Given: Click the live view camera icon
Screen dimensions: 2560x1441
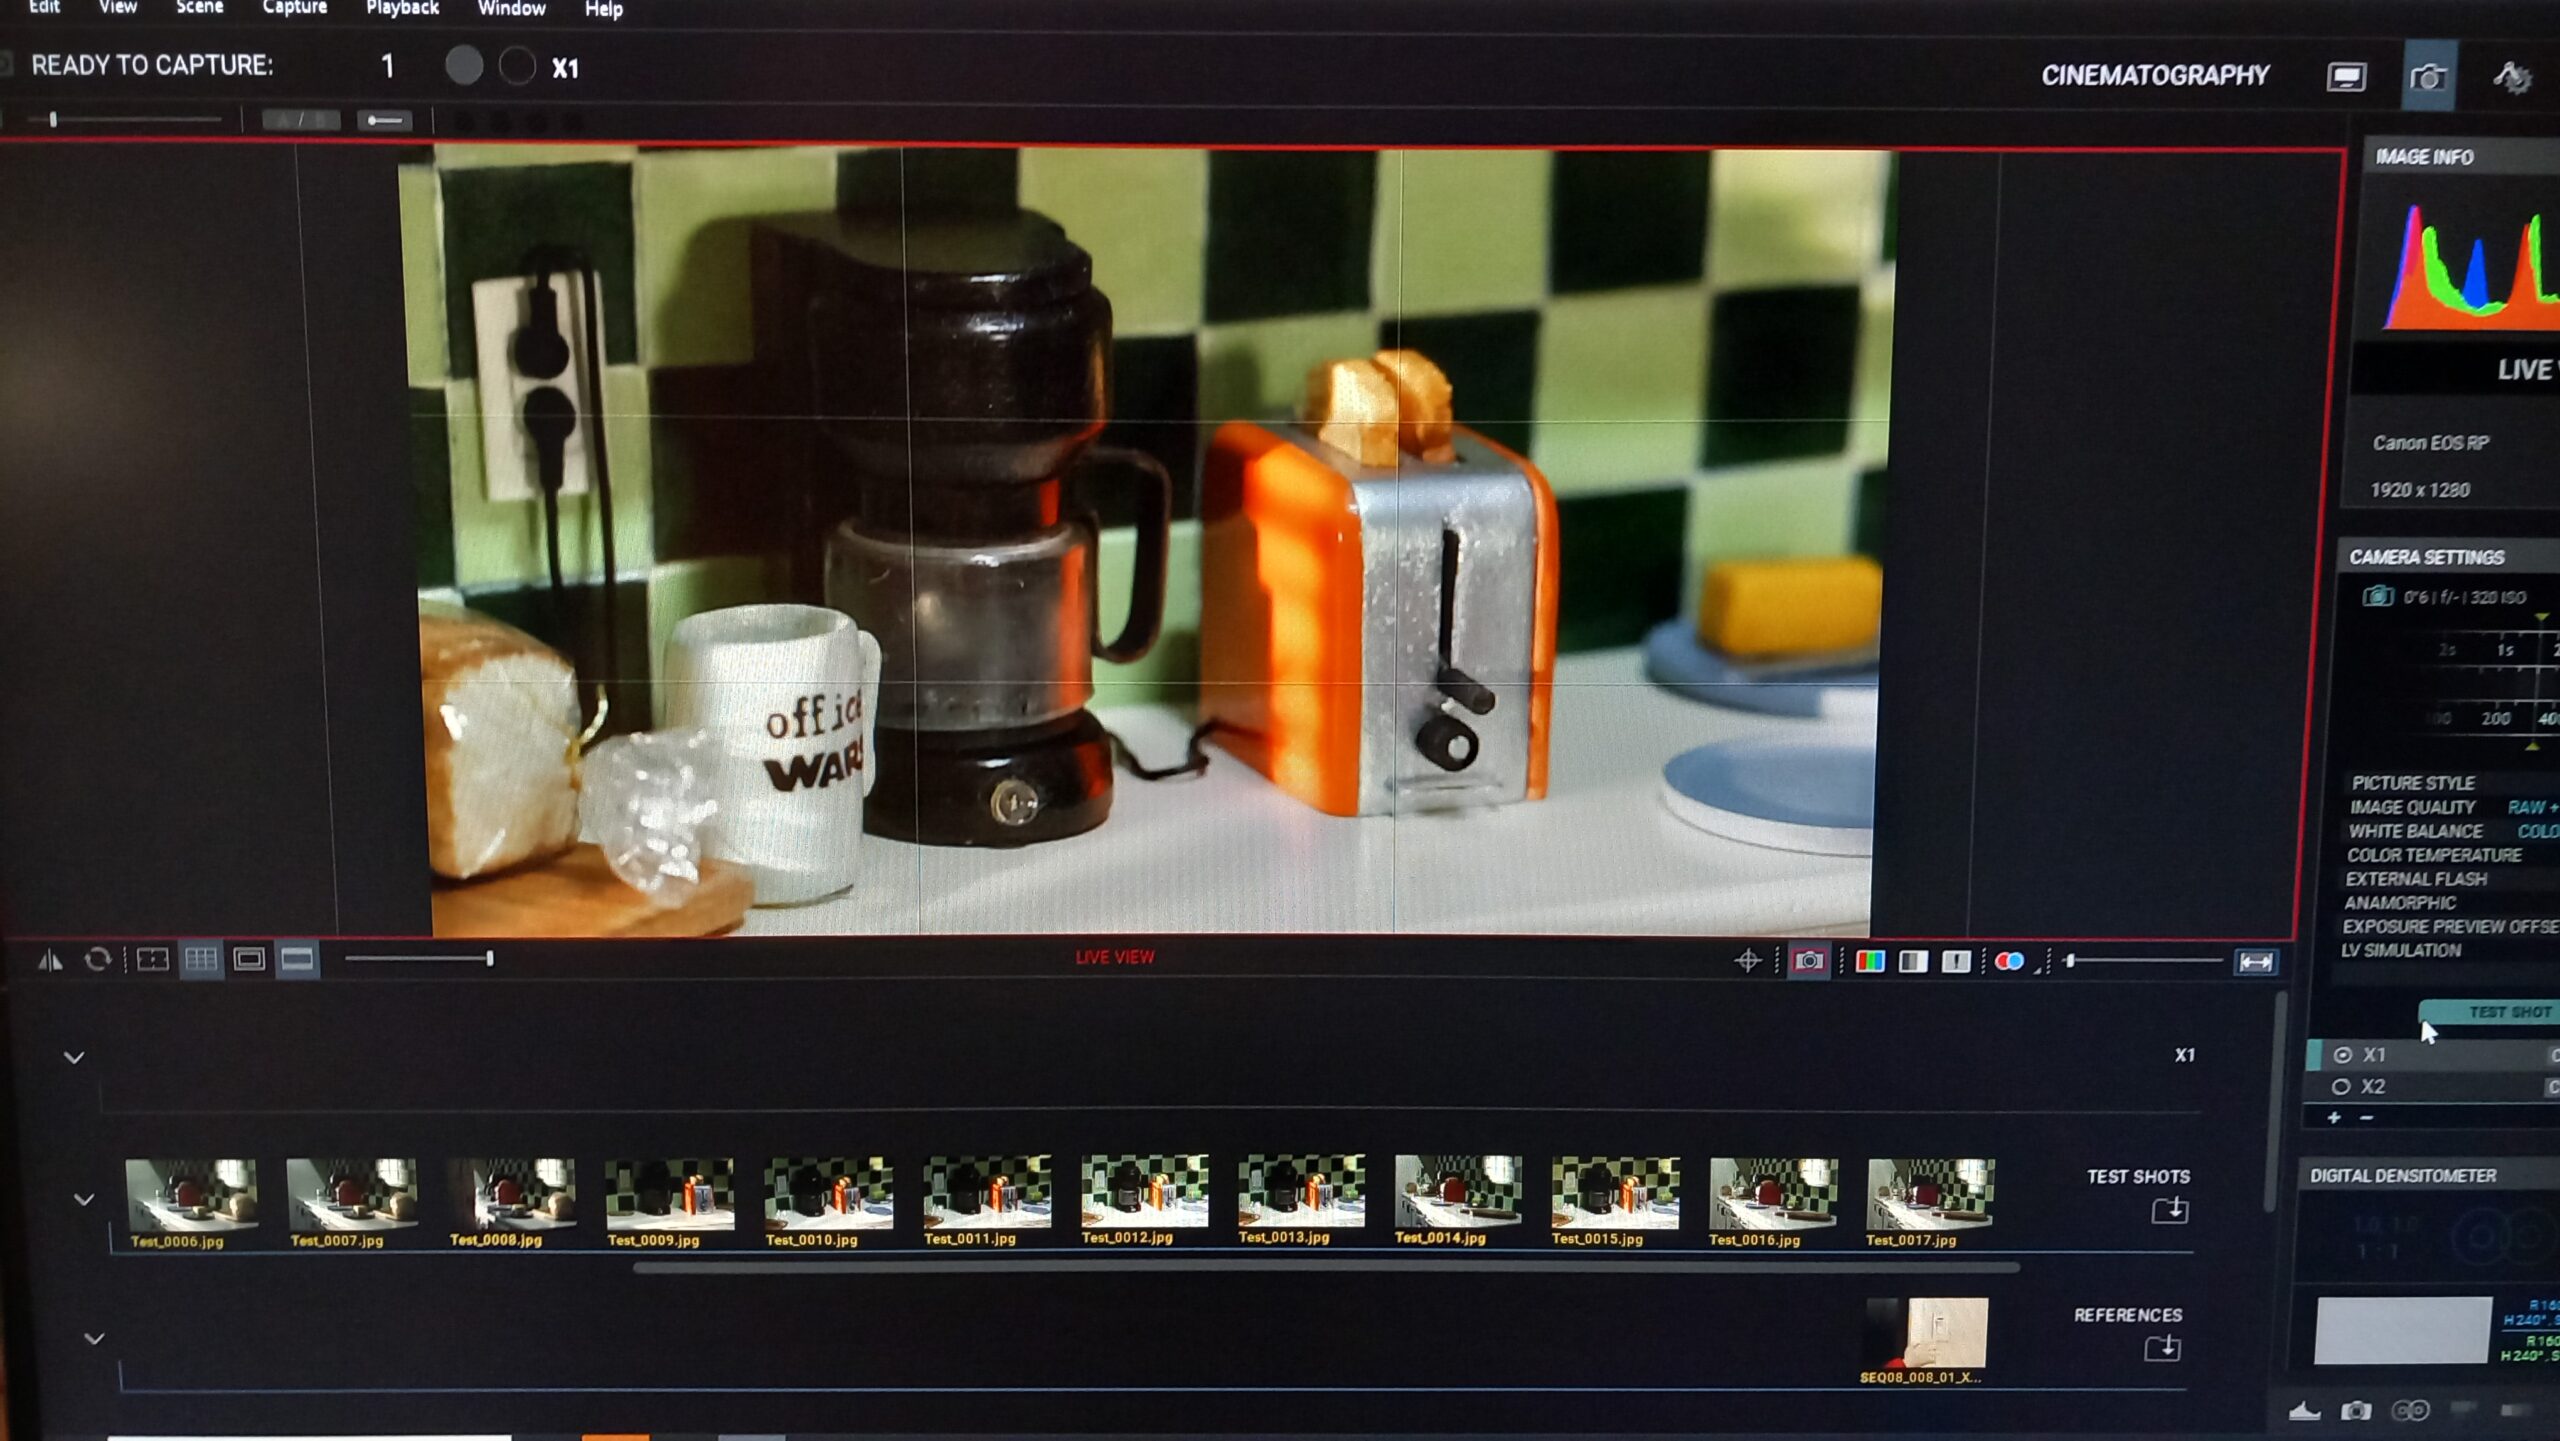Looking at the screenshot, I should pos(1808,961).
